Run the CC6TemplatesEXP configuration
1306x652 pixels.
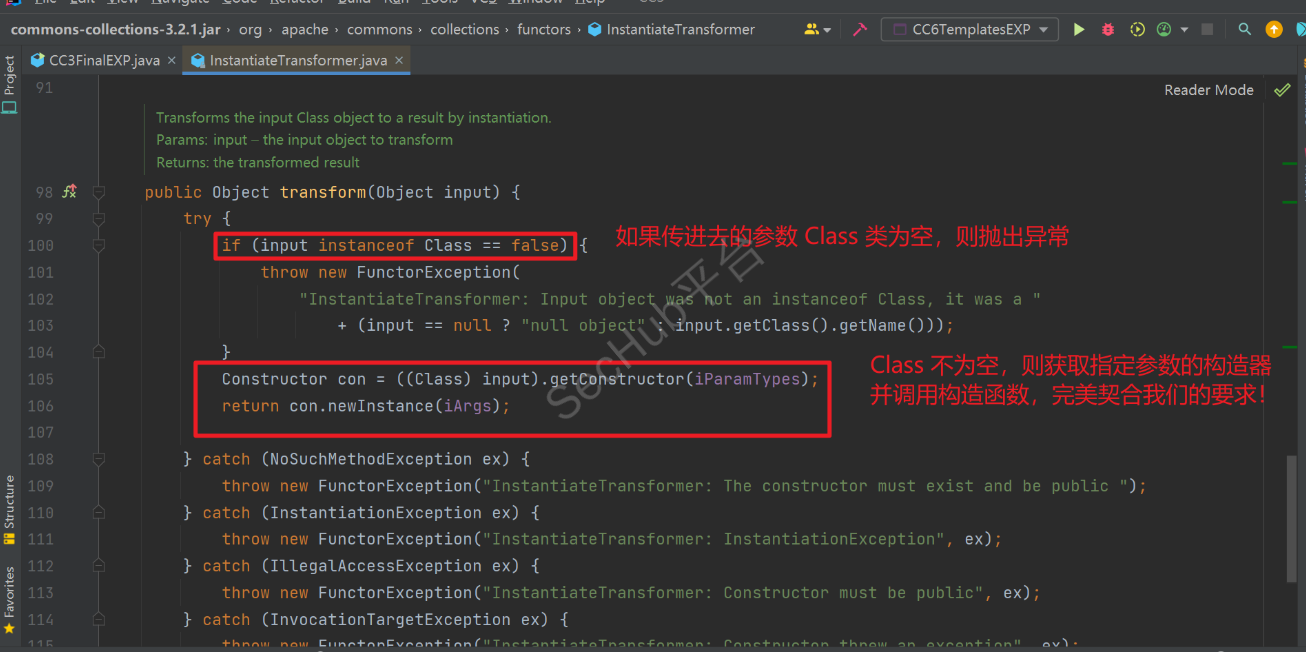(x=1078, y=29)
